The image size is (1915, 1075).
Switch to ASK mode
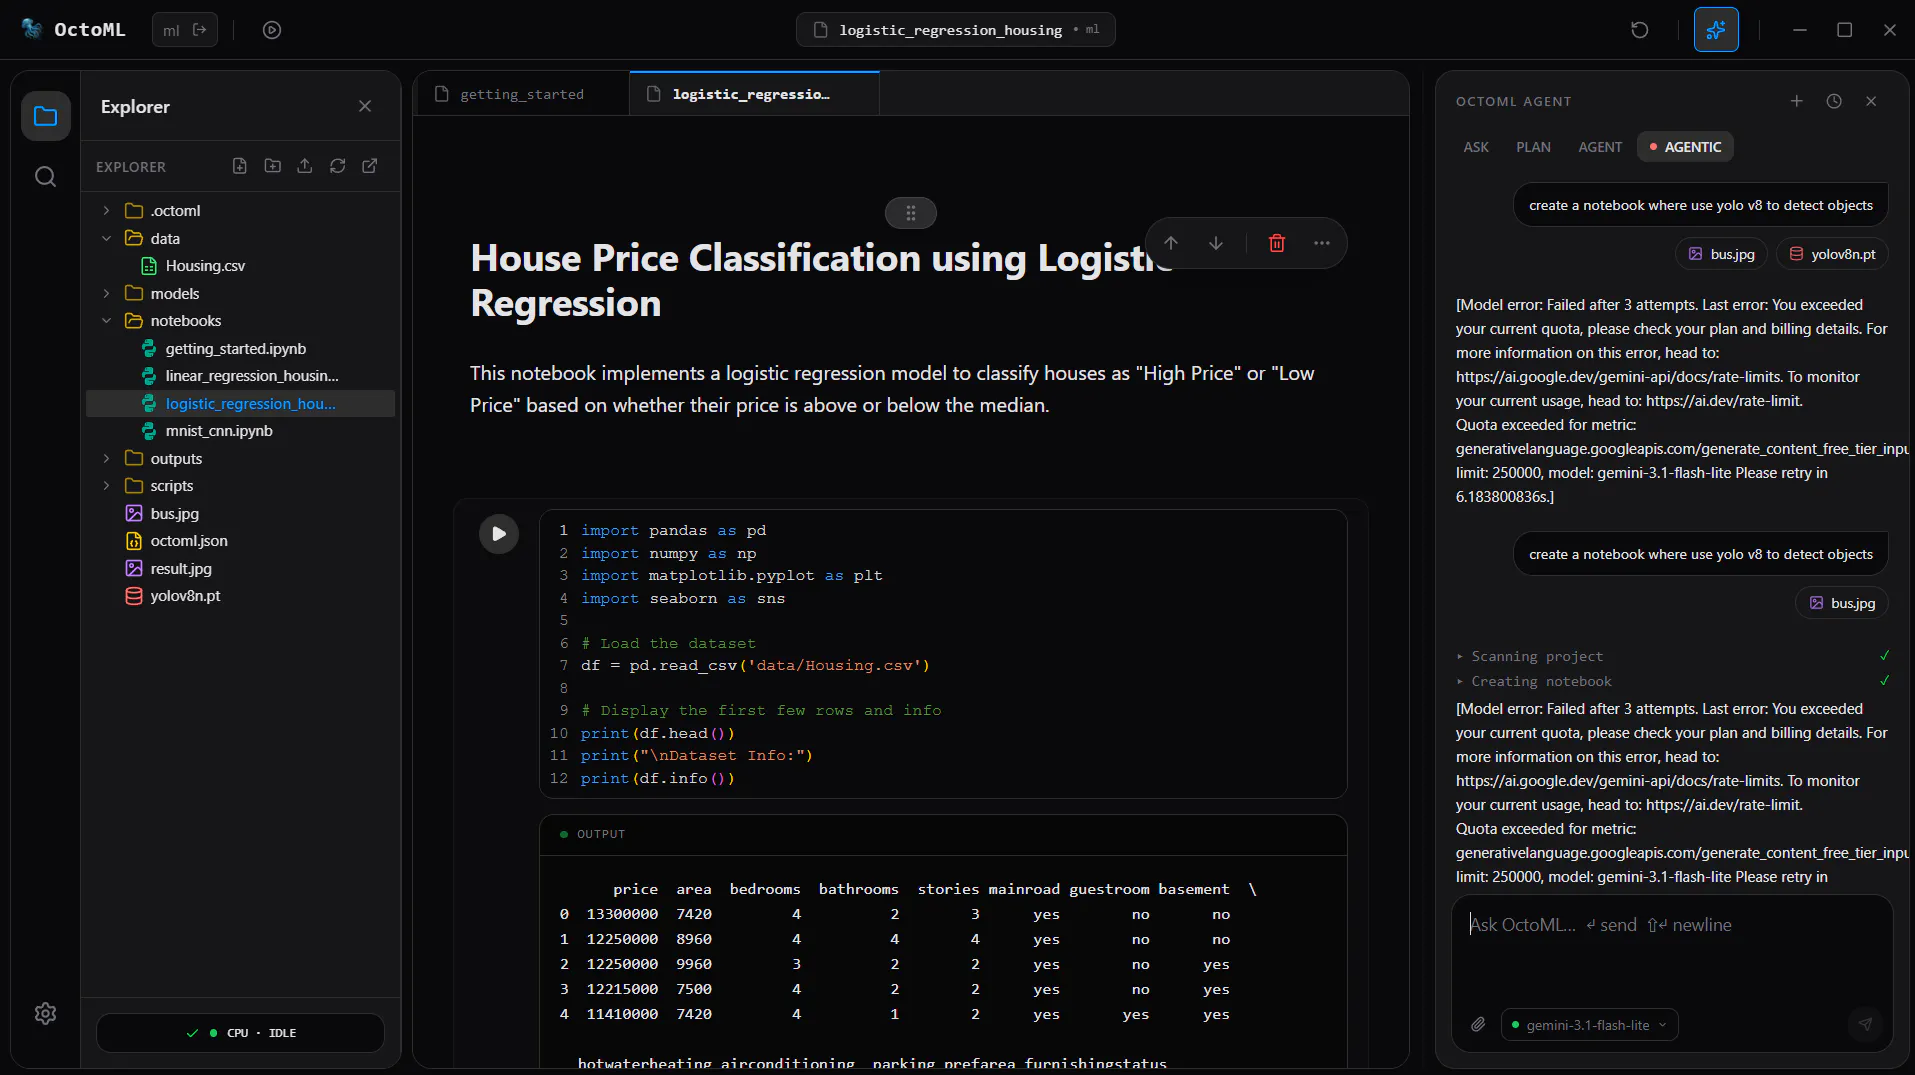coord(1476,147)
